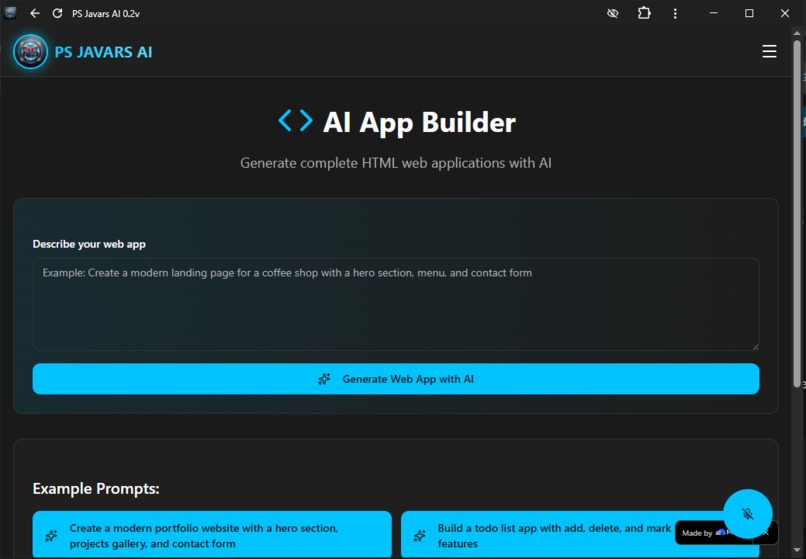
Task: Click the scrollbar down arrow
Action: [x=797, y=552]
